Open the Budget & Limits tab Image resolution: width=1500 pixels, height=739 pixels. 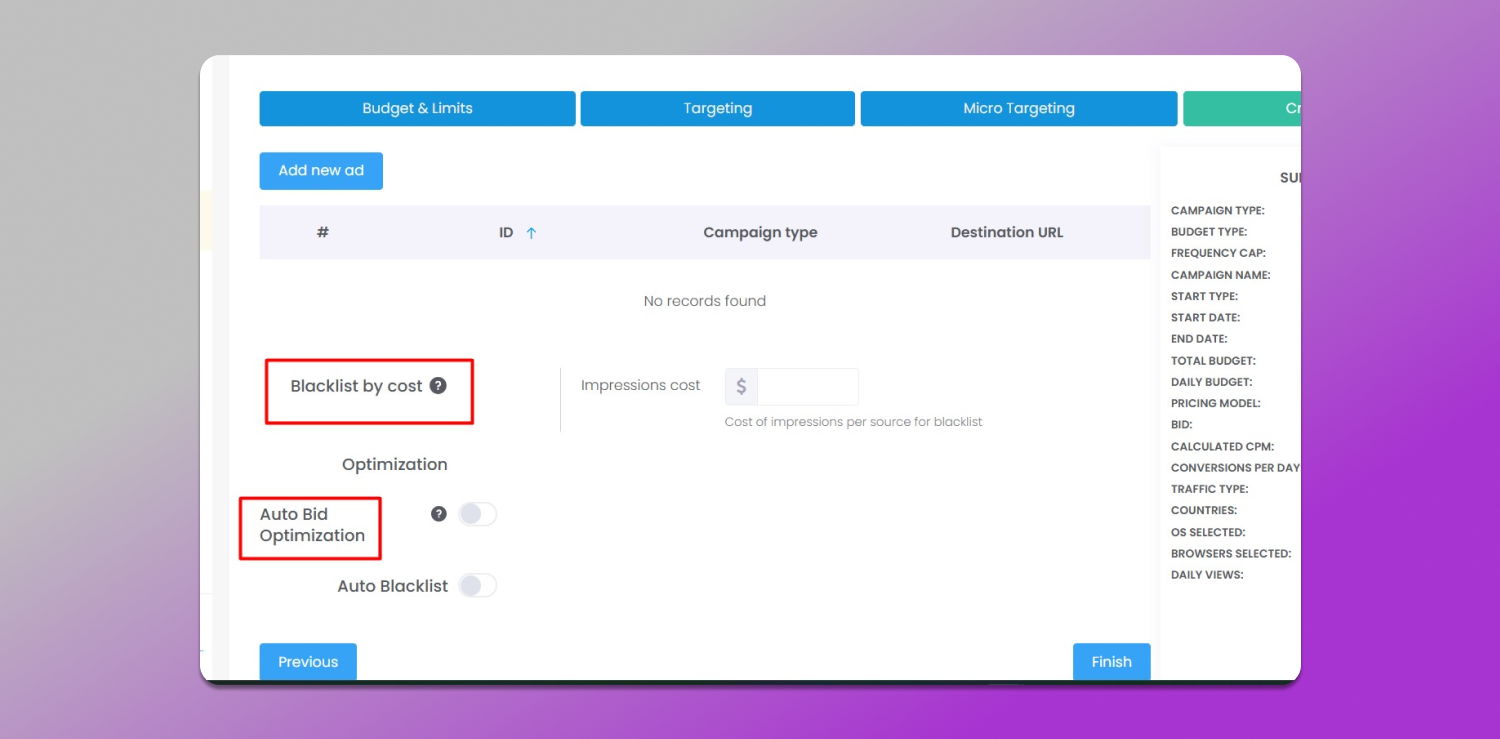coord(417,109)
